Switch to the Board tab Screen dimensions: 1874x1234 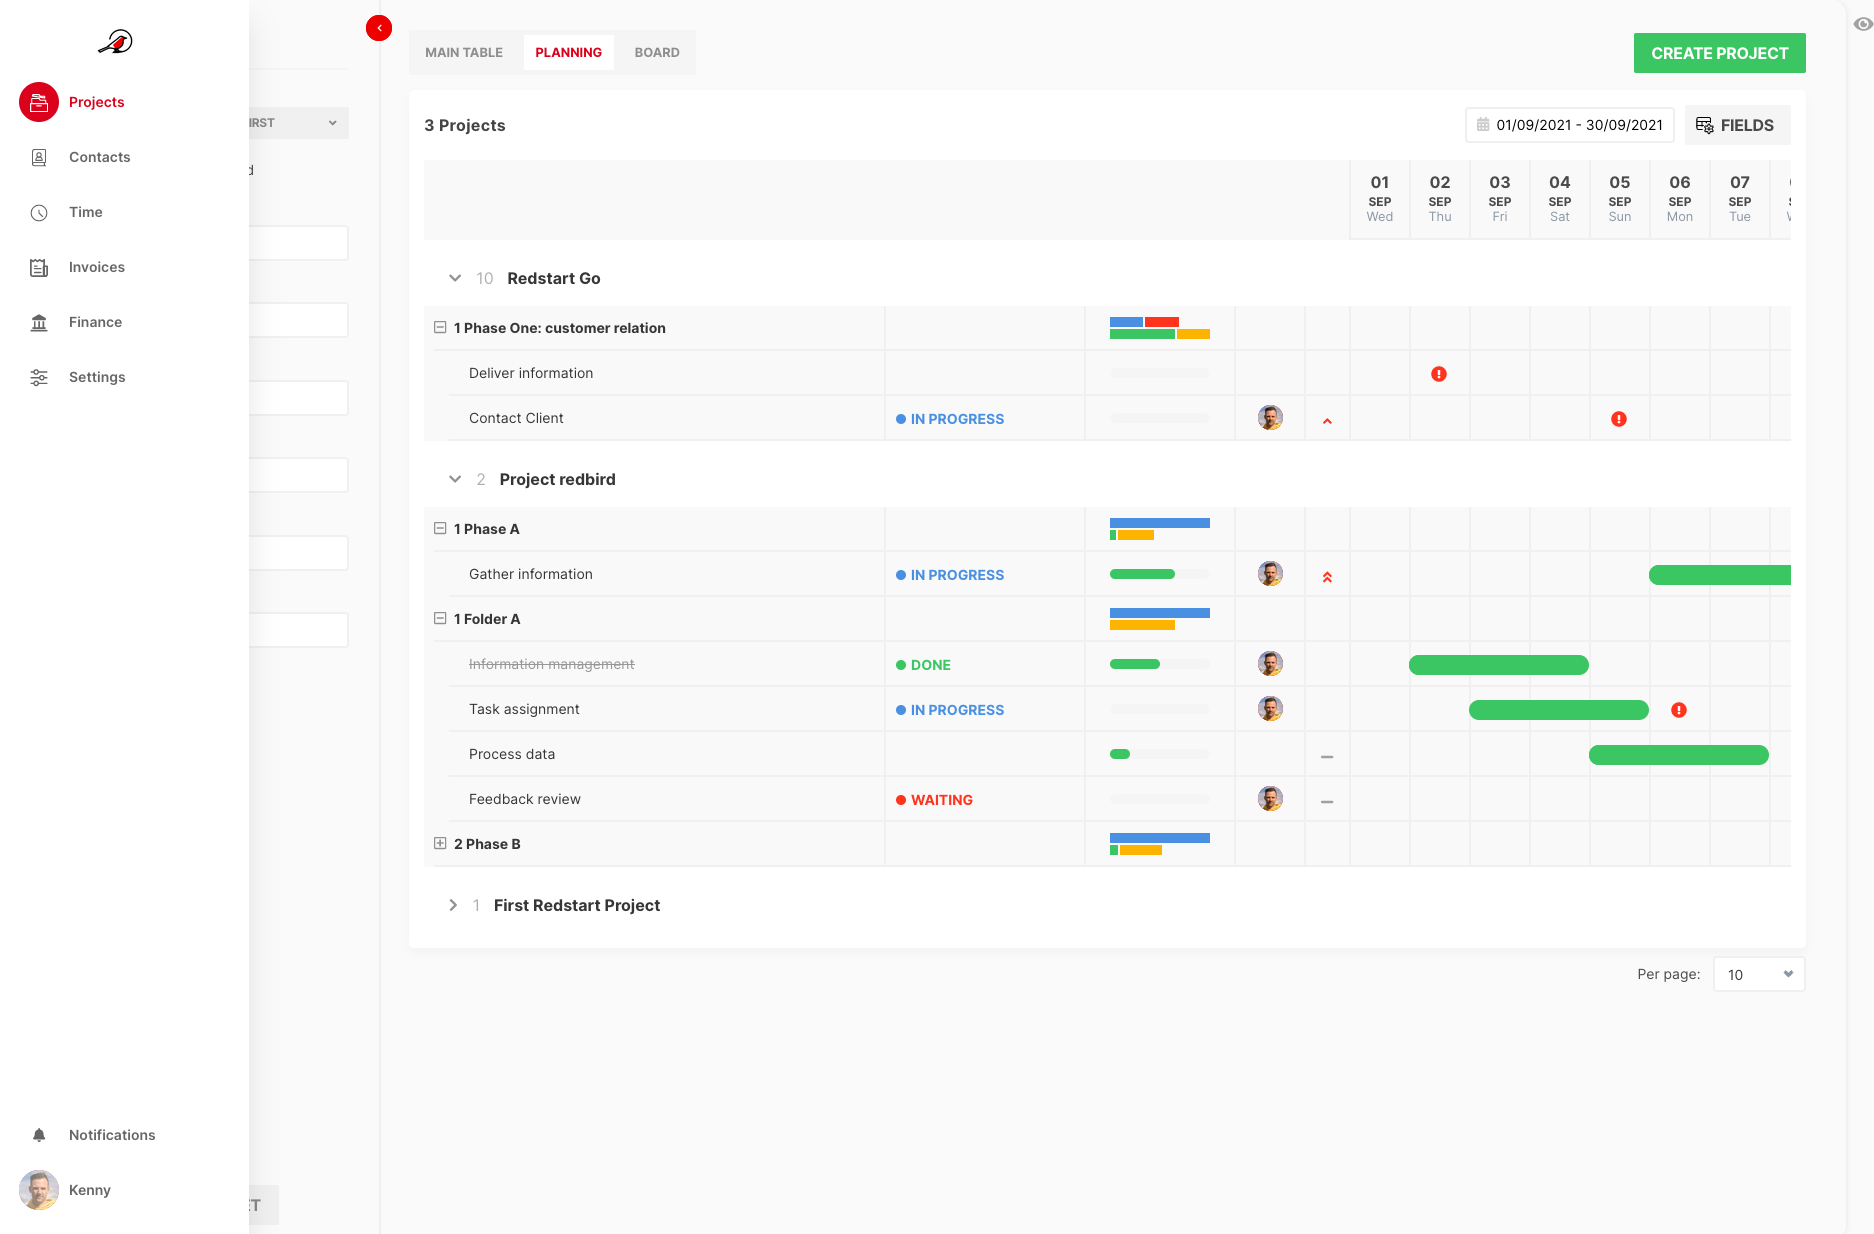(656, 52)
